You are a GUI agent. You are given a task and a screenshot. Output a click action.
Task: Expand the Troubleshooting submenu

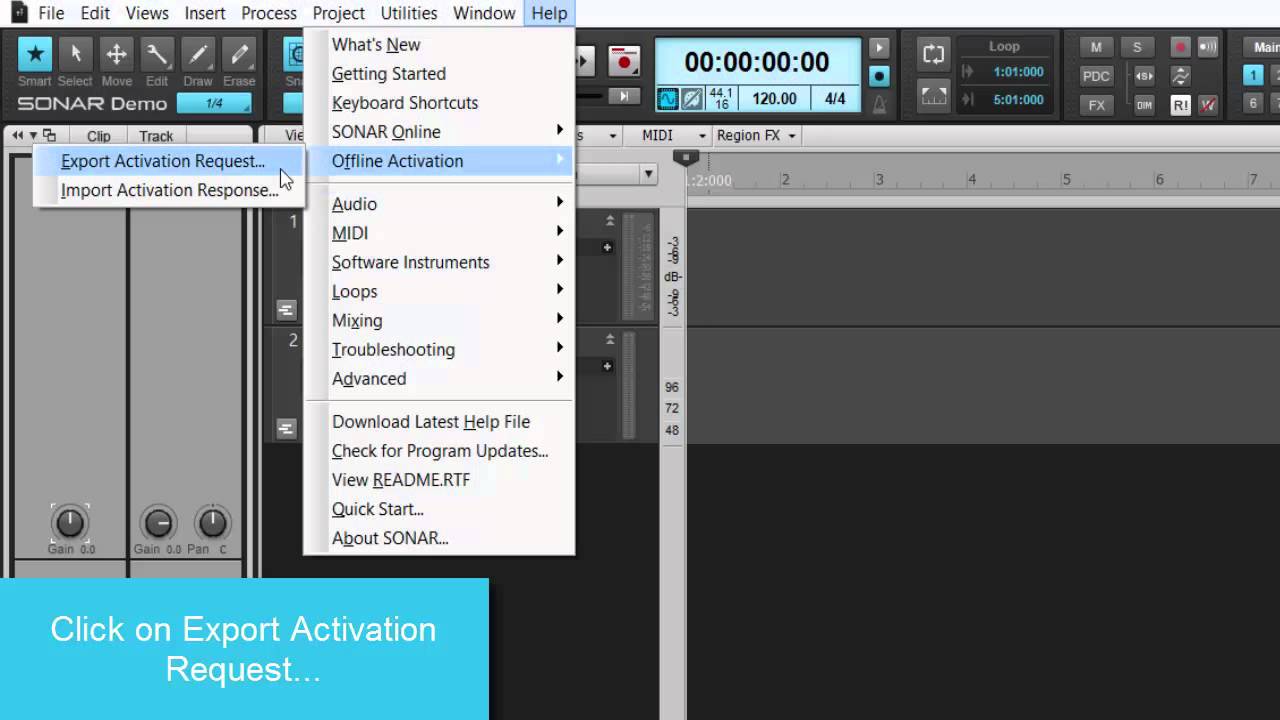click(439, 350)
